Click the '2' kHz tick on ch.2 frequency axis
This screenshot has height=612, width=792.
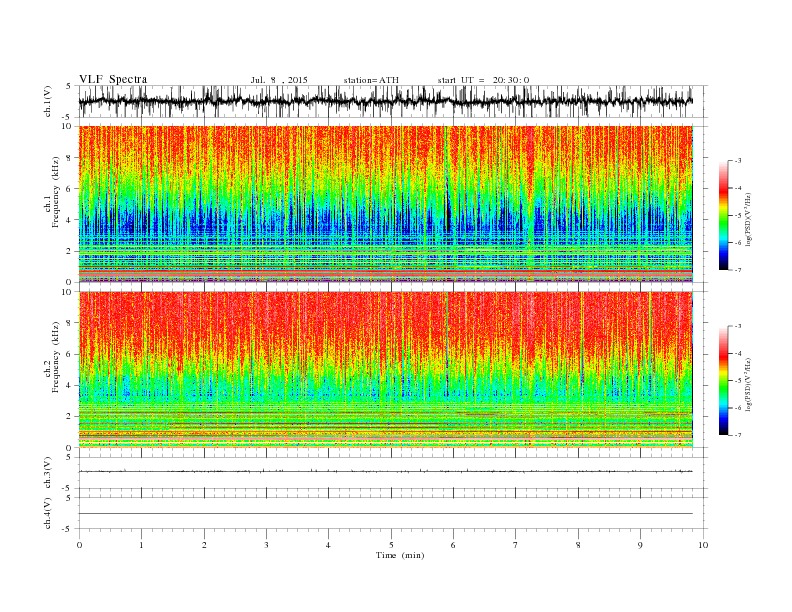(69, 417)
